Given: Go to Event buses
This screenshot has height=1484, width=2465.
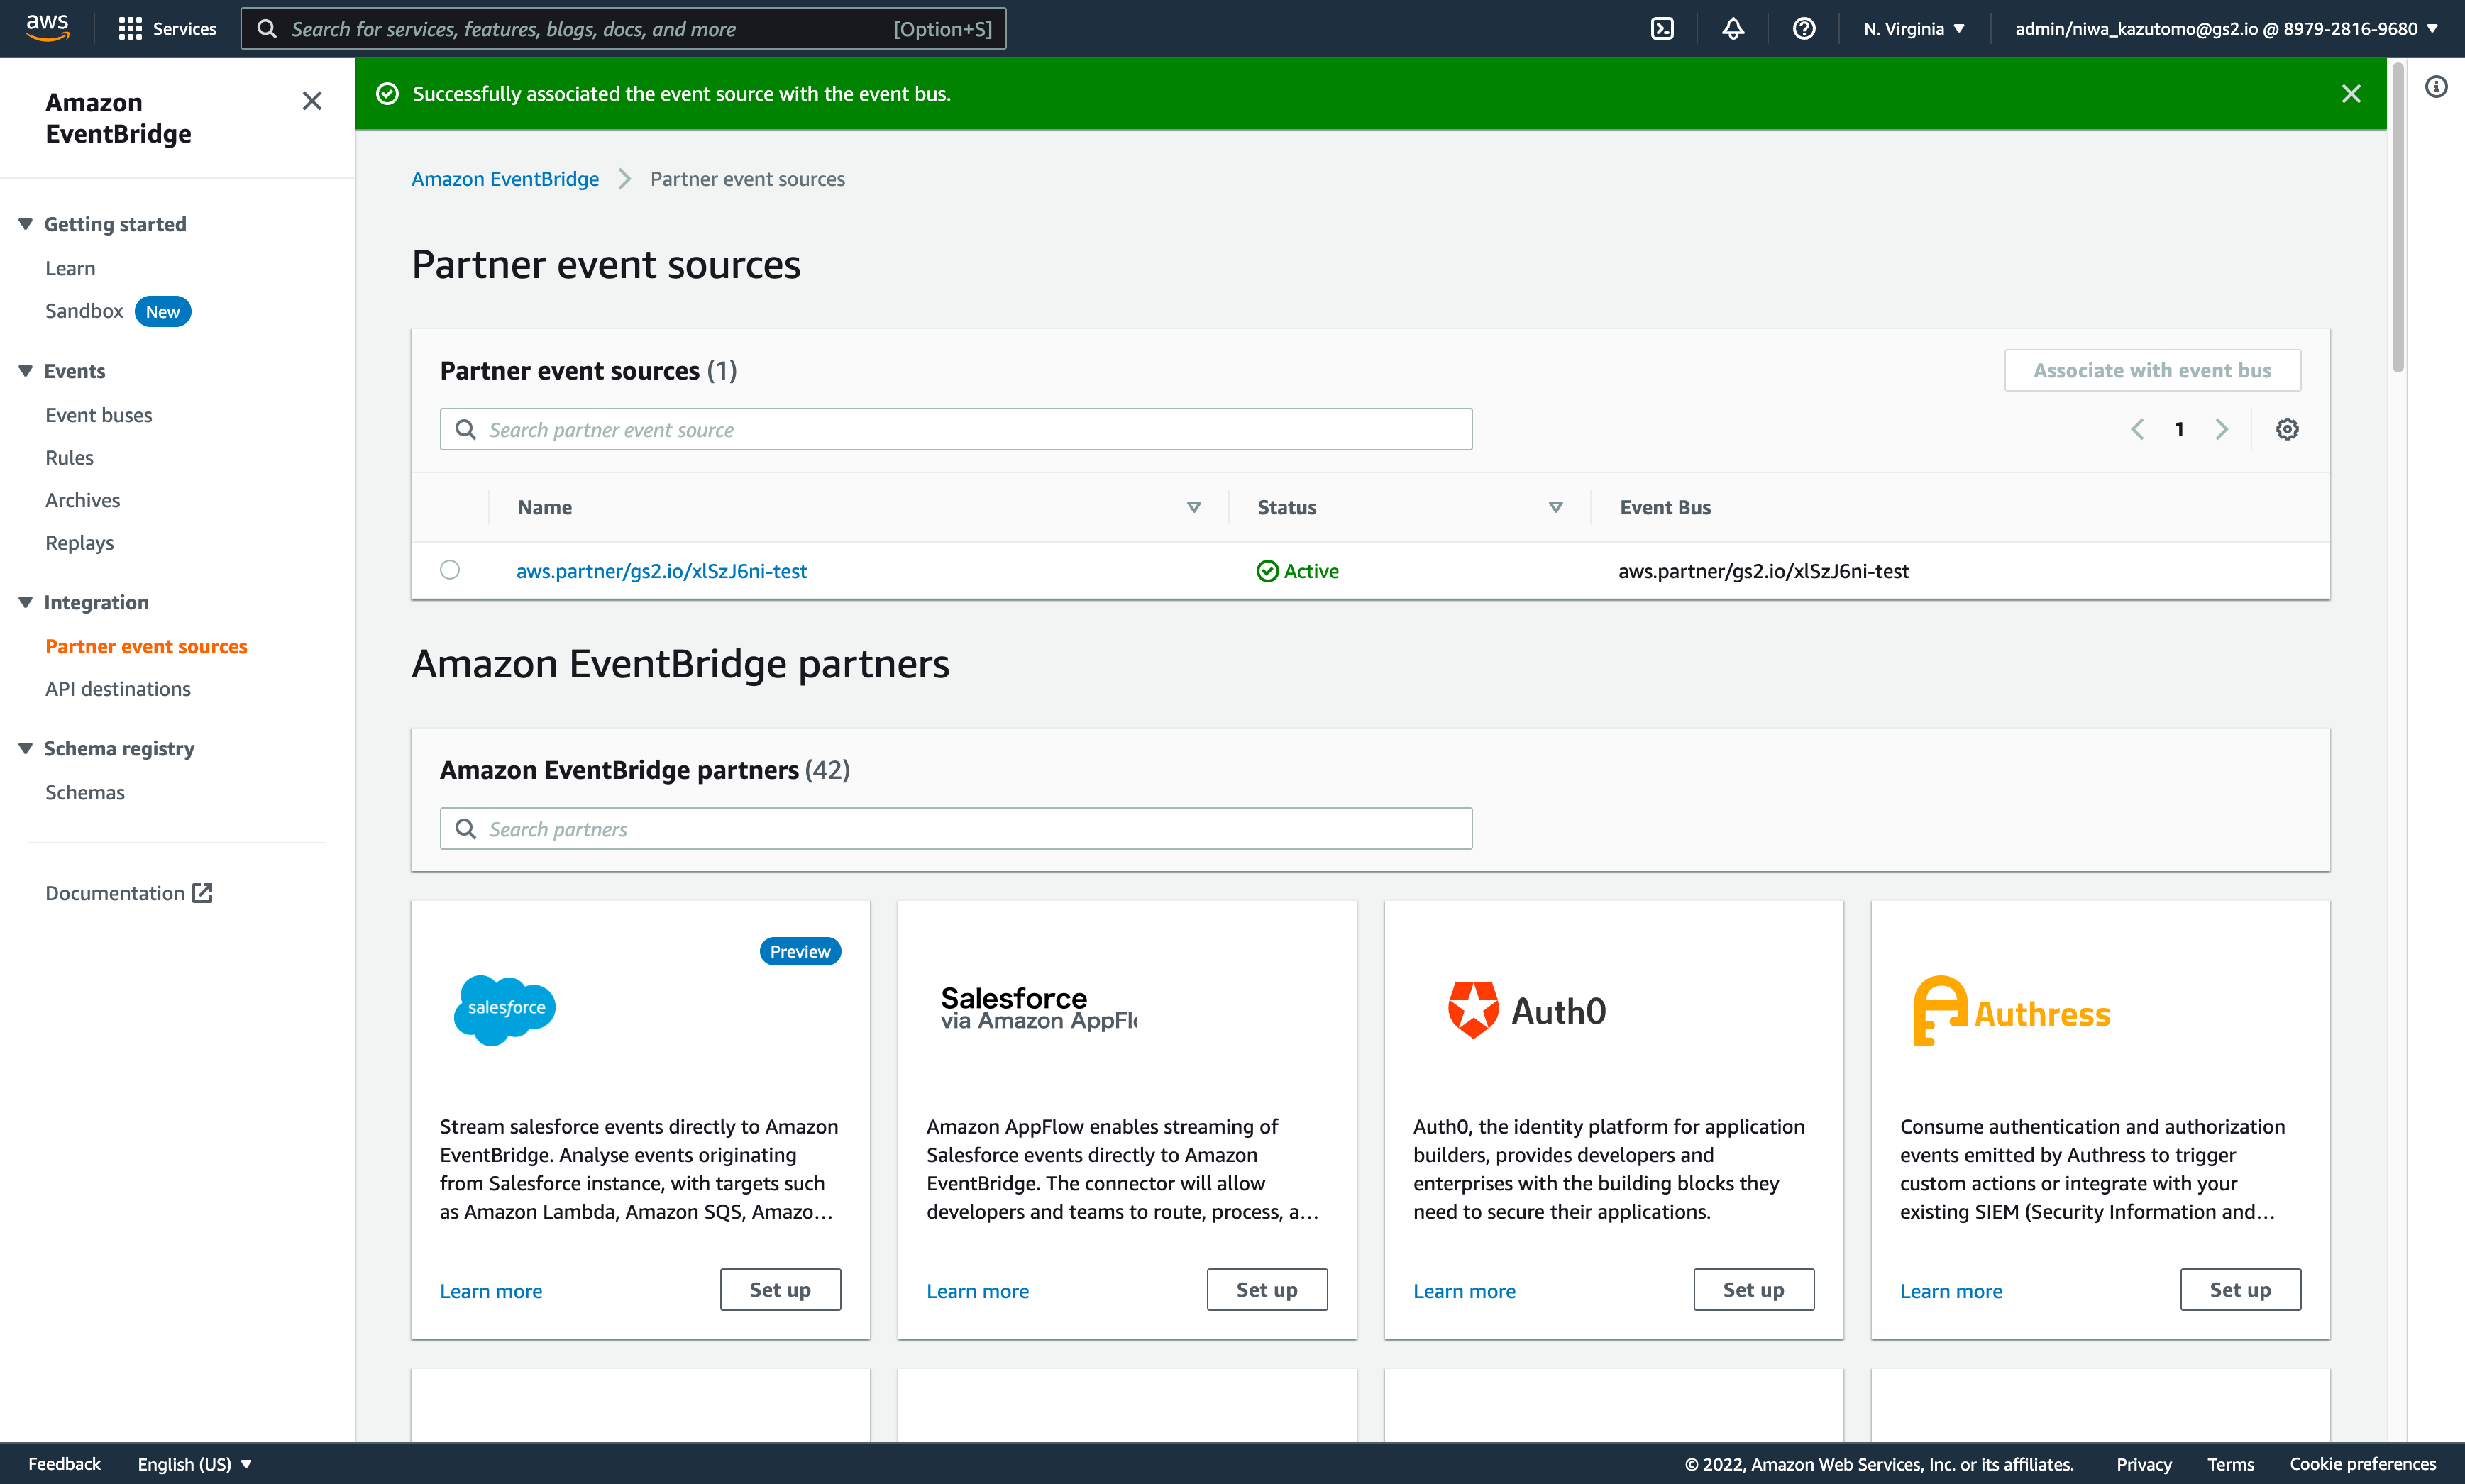Looking at the screenshot, I should (99, 415).
